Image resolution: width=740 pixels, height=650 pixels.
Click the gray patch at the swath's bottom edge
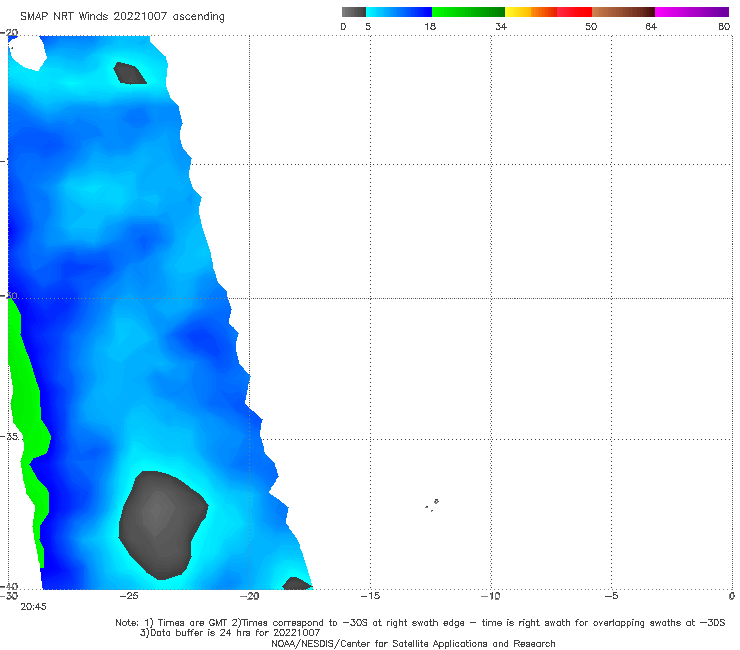[x=296, y=584]
